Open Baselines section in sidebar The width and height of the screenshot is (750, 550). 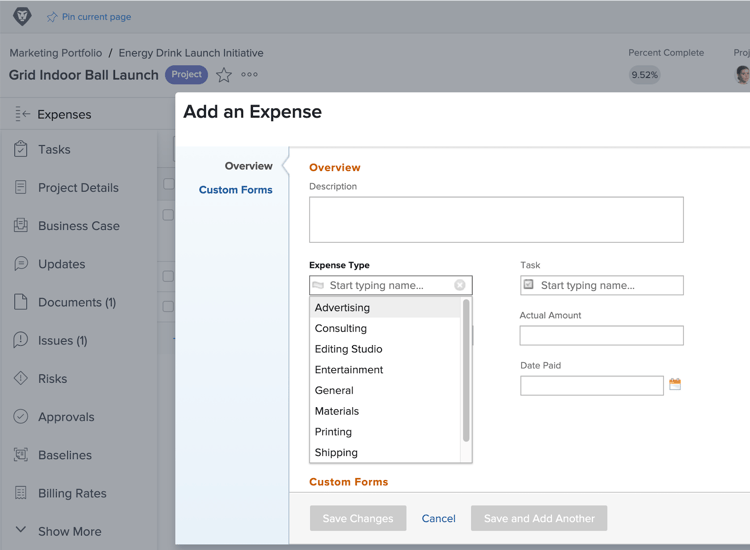point(65,455)
